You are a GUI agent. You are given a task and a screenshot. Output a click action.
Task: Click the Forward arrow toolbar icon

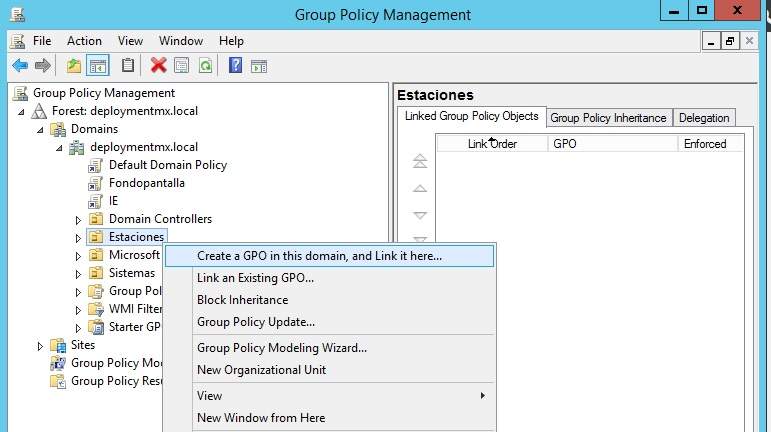click(x=42, y=66)
